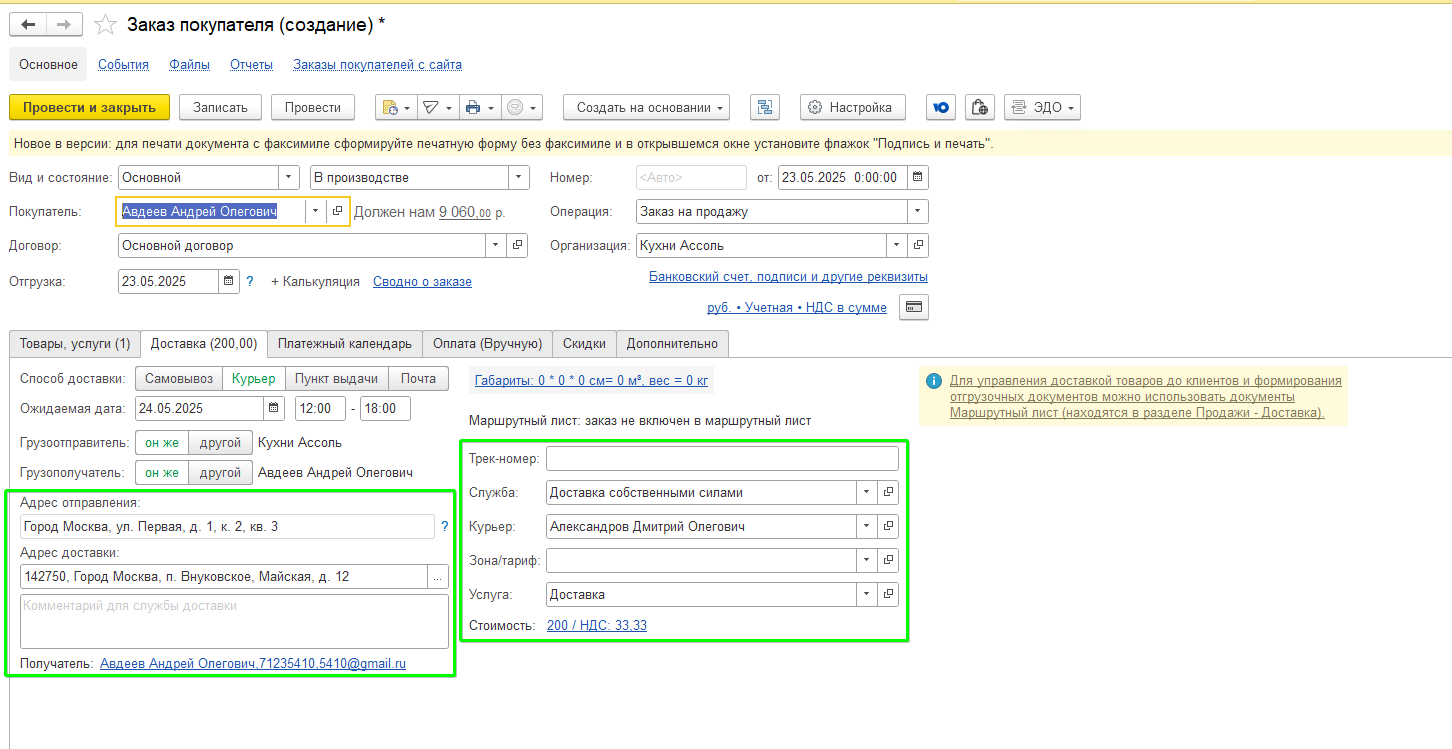Open the Товары, услуги tab
Image resolution: width=1452 pixels, height=749 pixels.
click(75, 343)
